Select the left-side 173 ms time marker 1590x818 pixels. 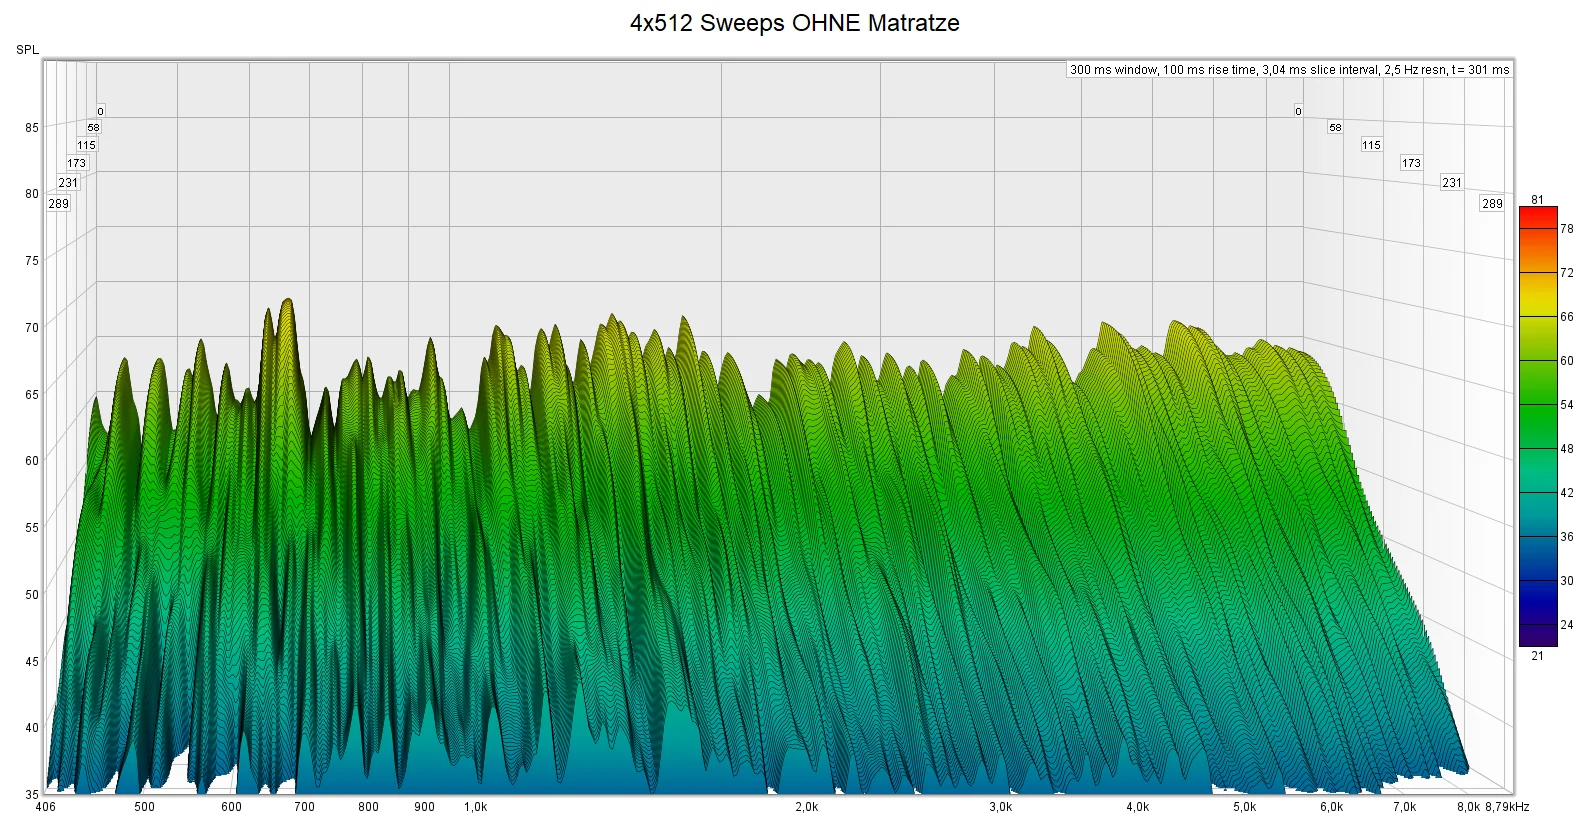(77, 163)
